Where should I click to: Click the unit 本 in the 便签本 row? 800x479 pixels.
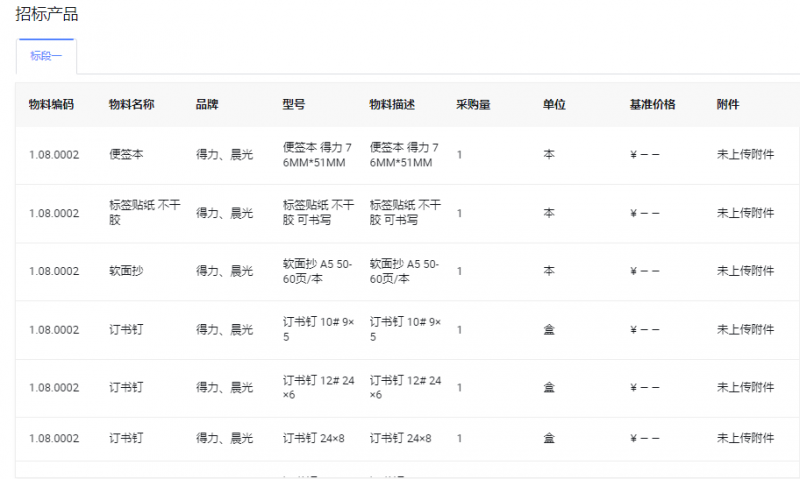(549, 155)
